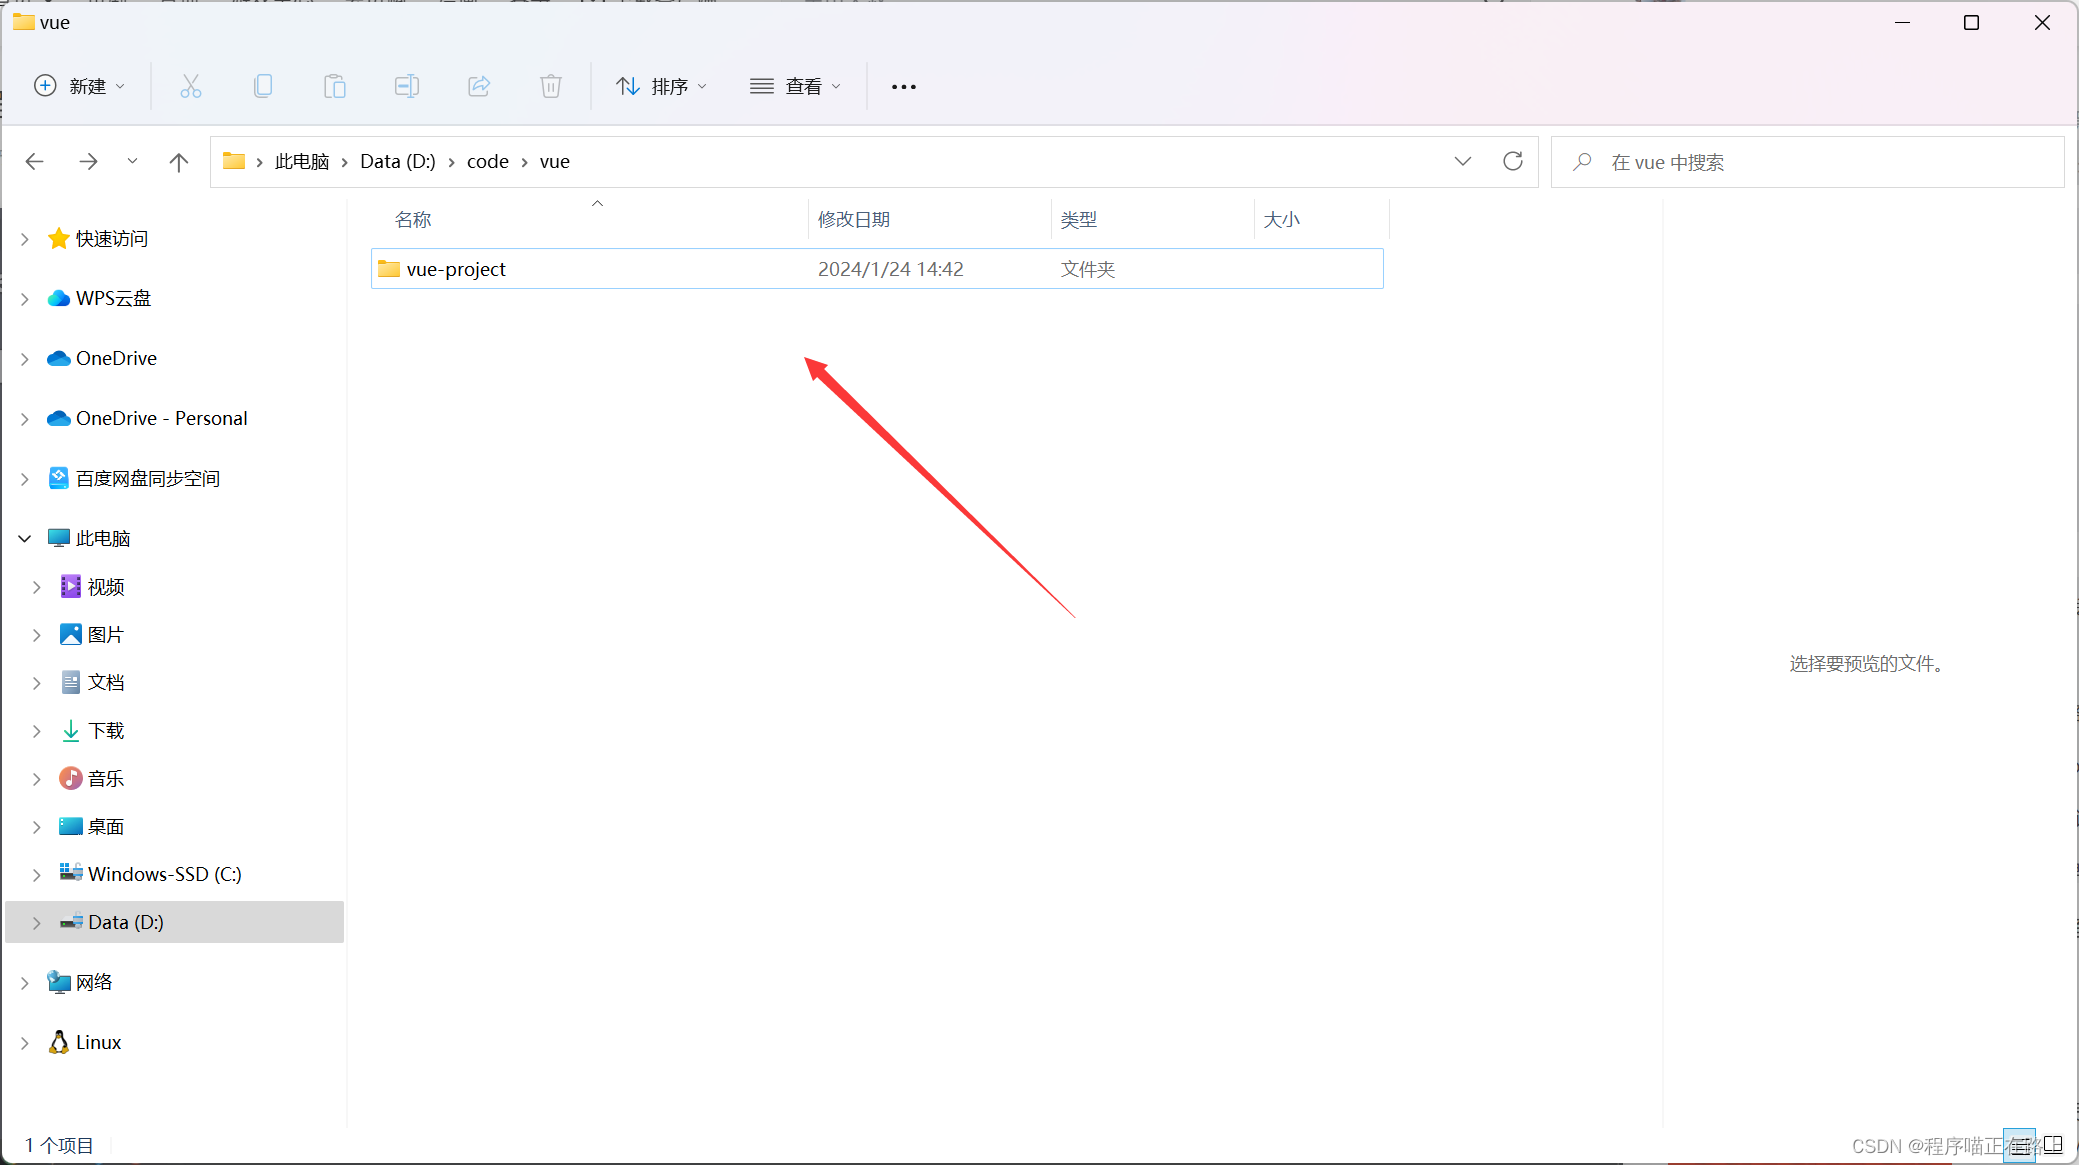
Task: Open recent locations dropdown arrow
Action: tap(133, 161)
